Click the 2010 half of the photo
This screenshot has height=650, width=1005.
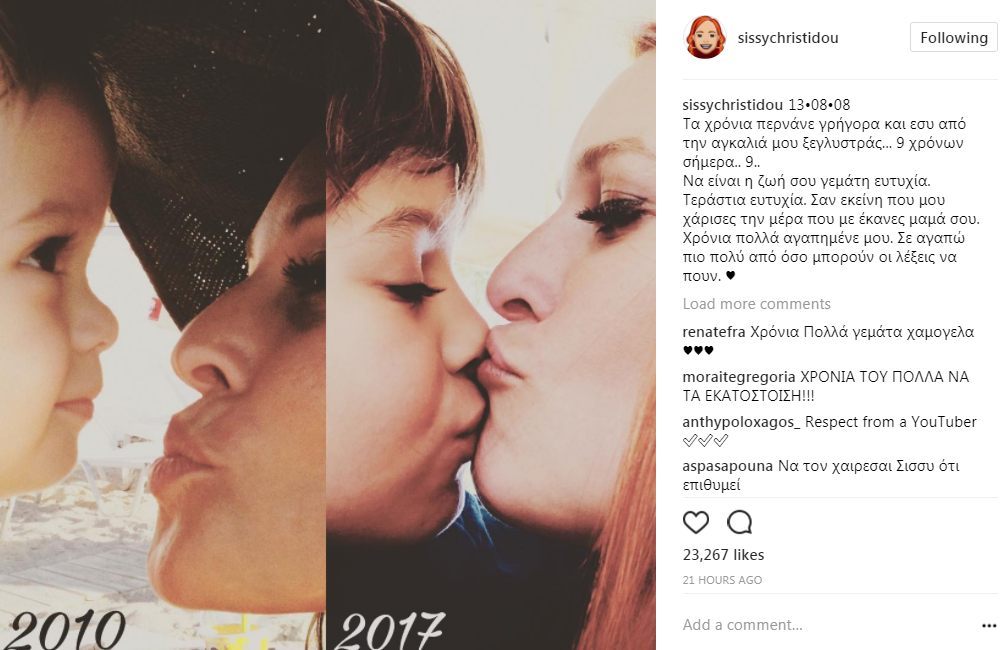pyautogui.click(x=163, y=325)
